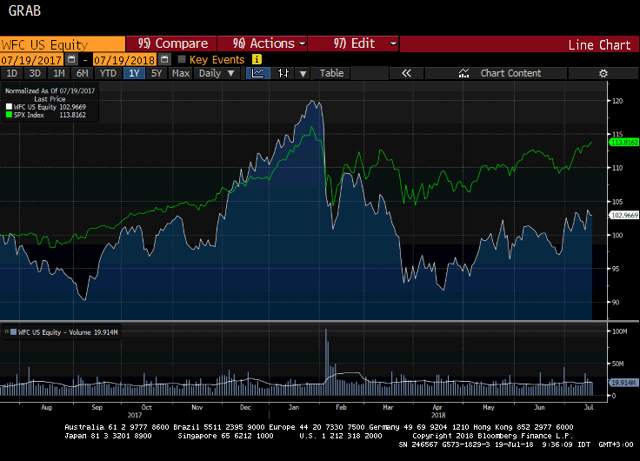Select the 5Y time range tab
This screenshot has height=461, width=640.
(x=157, y=73)
